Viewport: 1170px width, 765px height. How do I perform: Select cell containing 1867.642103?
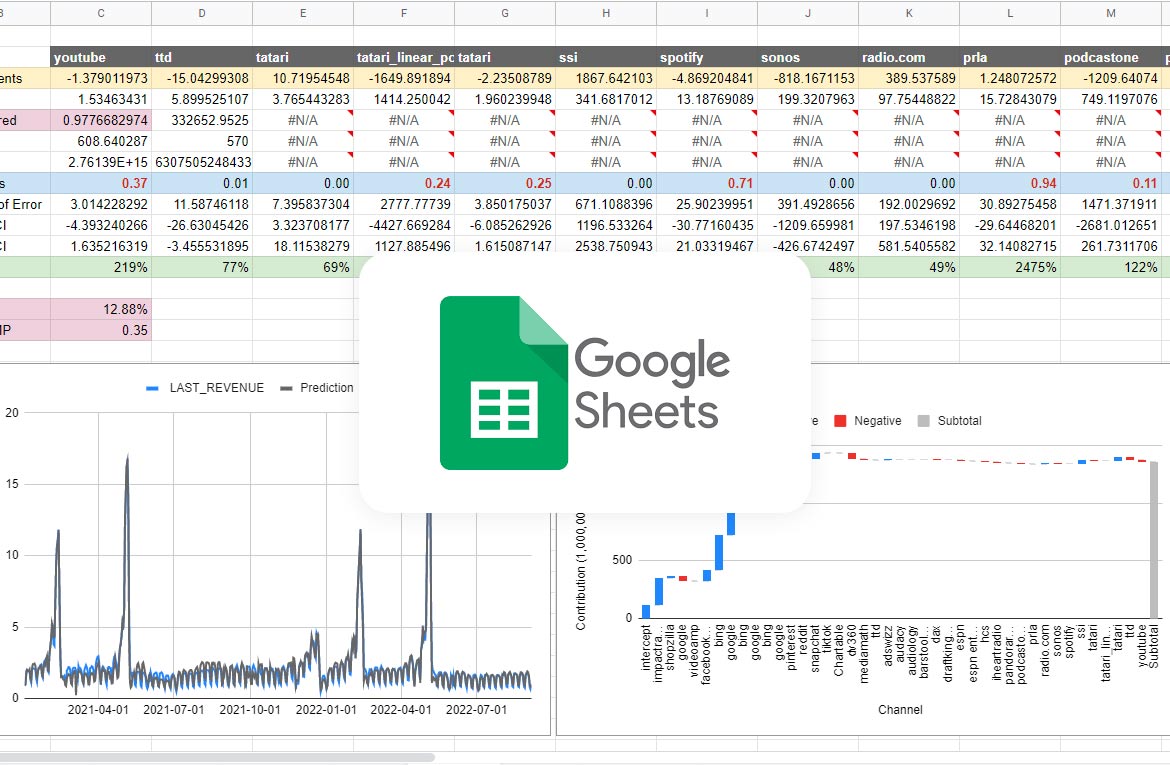click(x=606, y=78)
